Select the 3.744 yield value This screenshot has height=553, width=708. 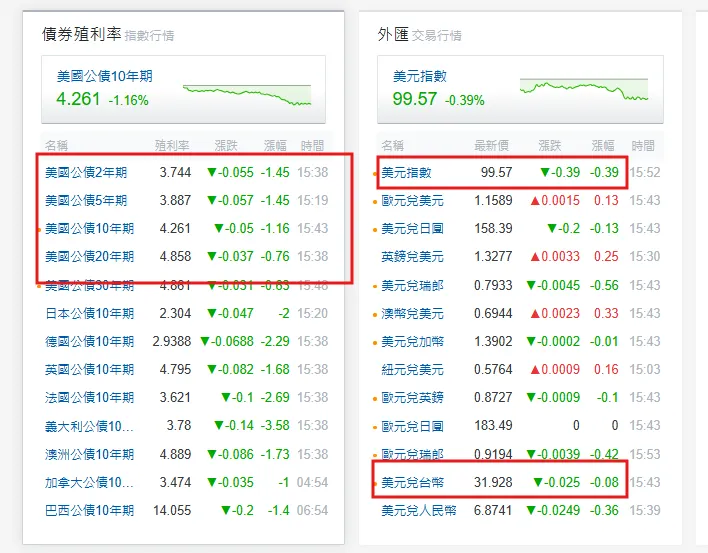pos(175,172)
